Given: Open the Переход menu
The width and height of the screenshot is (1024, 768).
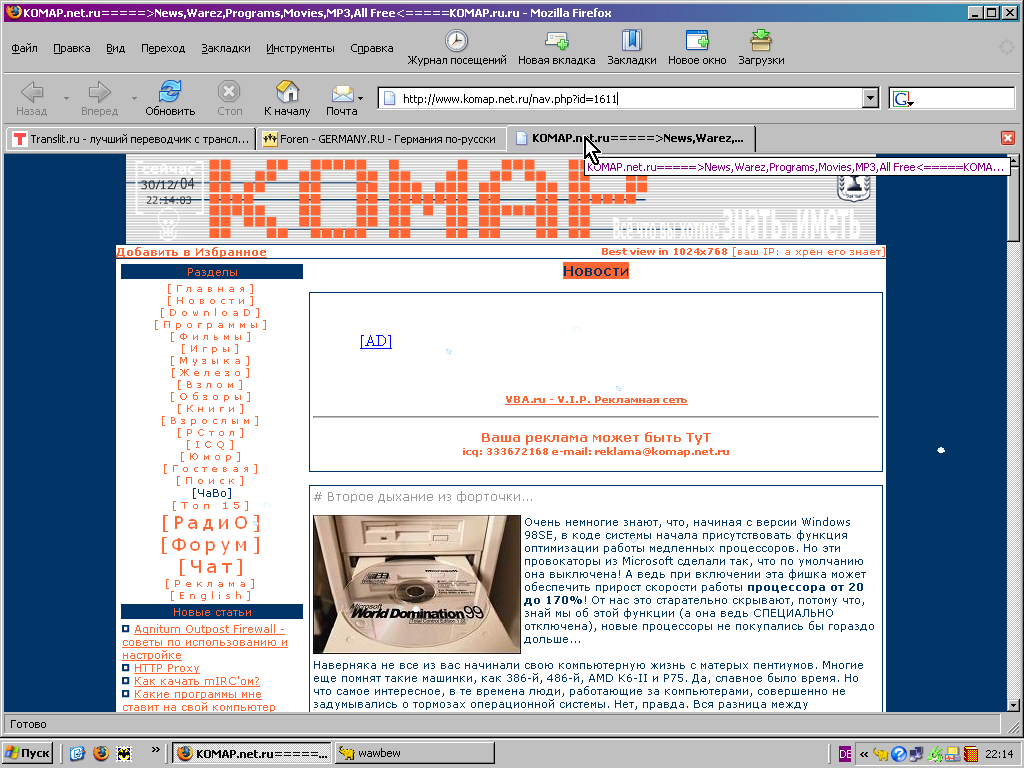Looking at the screenshot, I should click(163, 48).
